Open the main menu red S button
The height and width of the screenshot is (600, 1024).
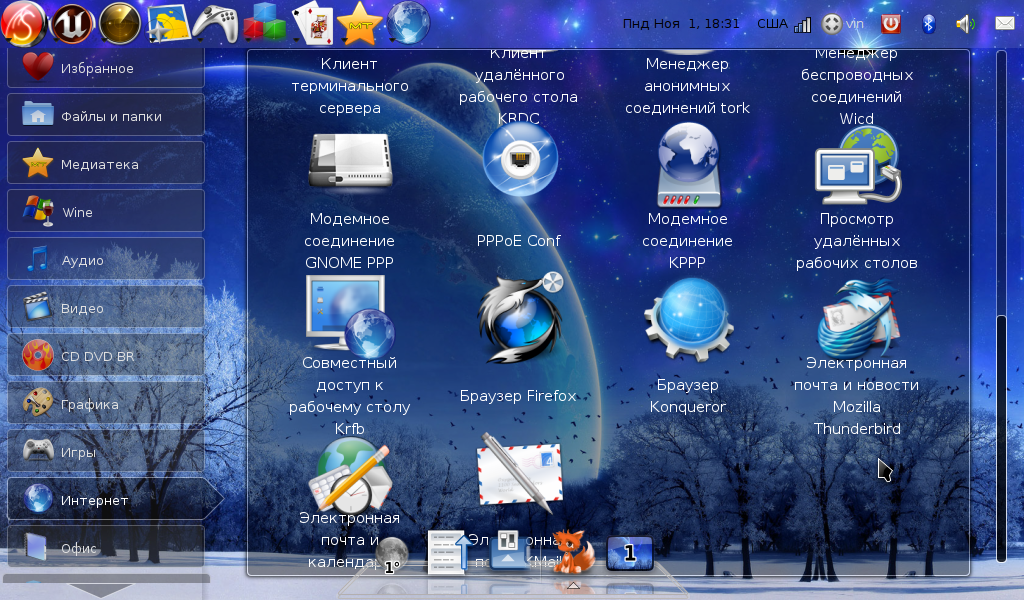24,22
